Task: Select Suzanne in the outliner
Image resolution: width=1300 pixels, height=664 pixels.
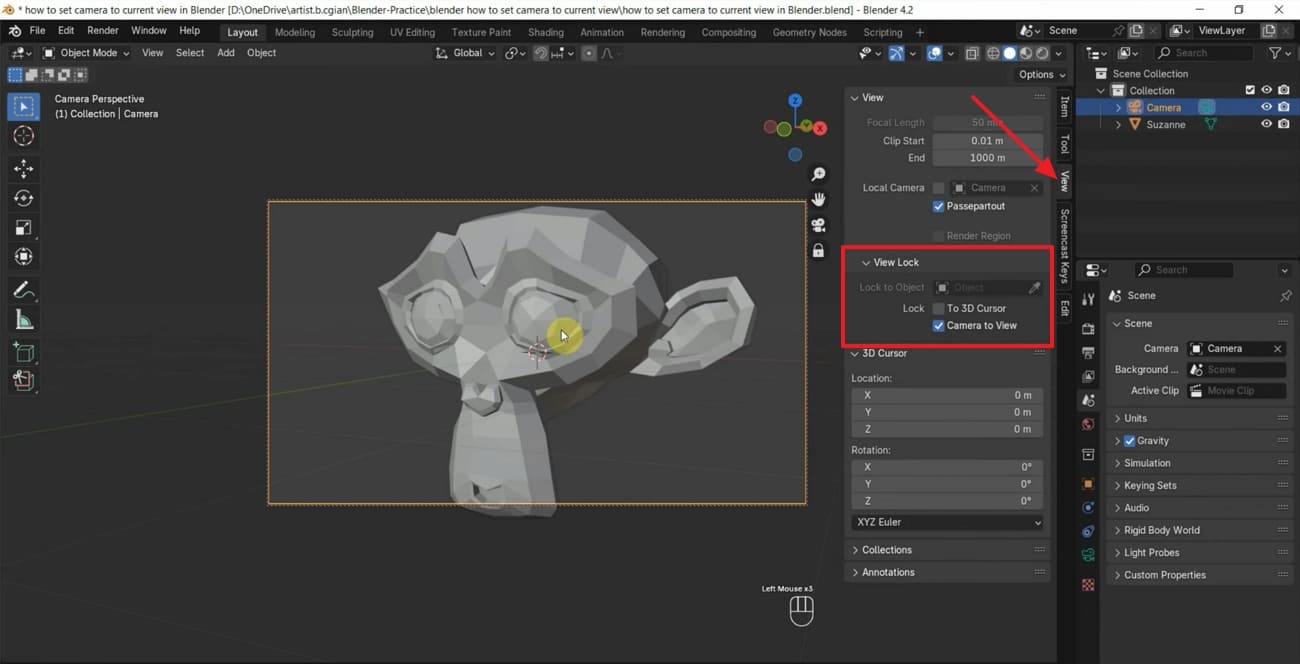Action: click(x=1166, y=124)
